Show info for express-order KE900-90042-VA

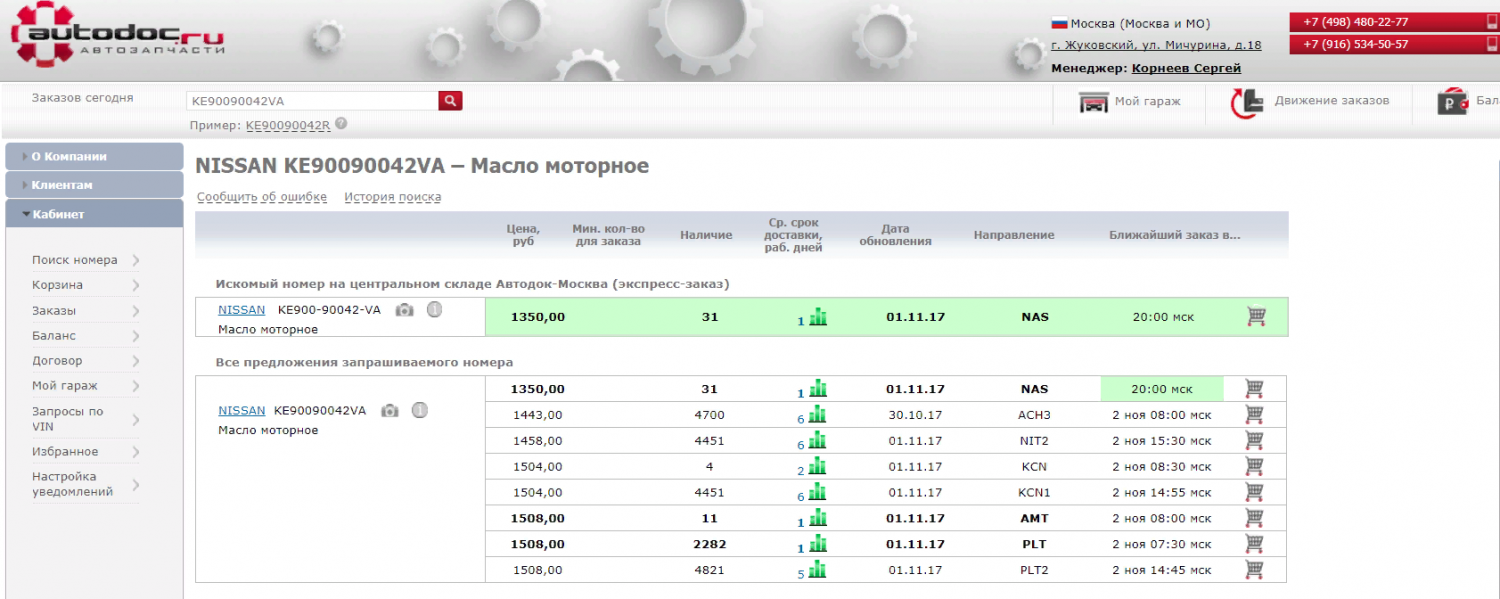pyautogui.click(x=434, y=310)
